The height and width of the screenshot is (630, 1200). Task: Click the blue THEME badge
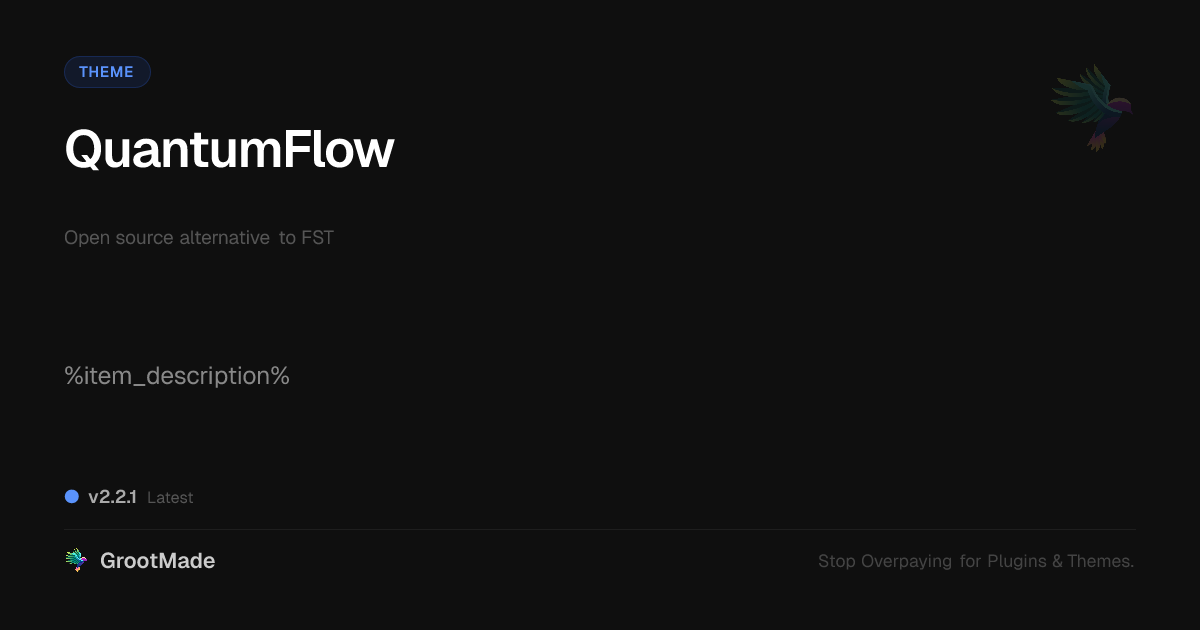107,72
